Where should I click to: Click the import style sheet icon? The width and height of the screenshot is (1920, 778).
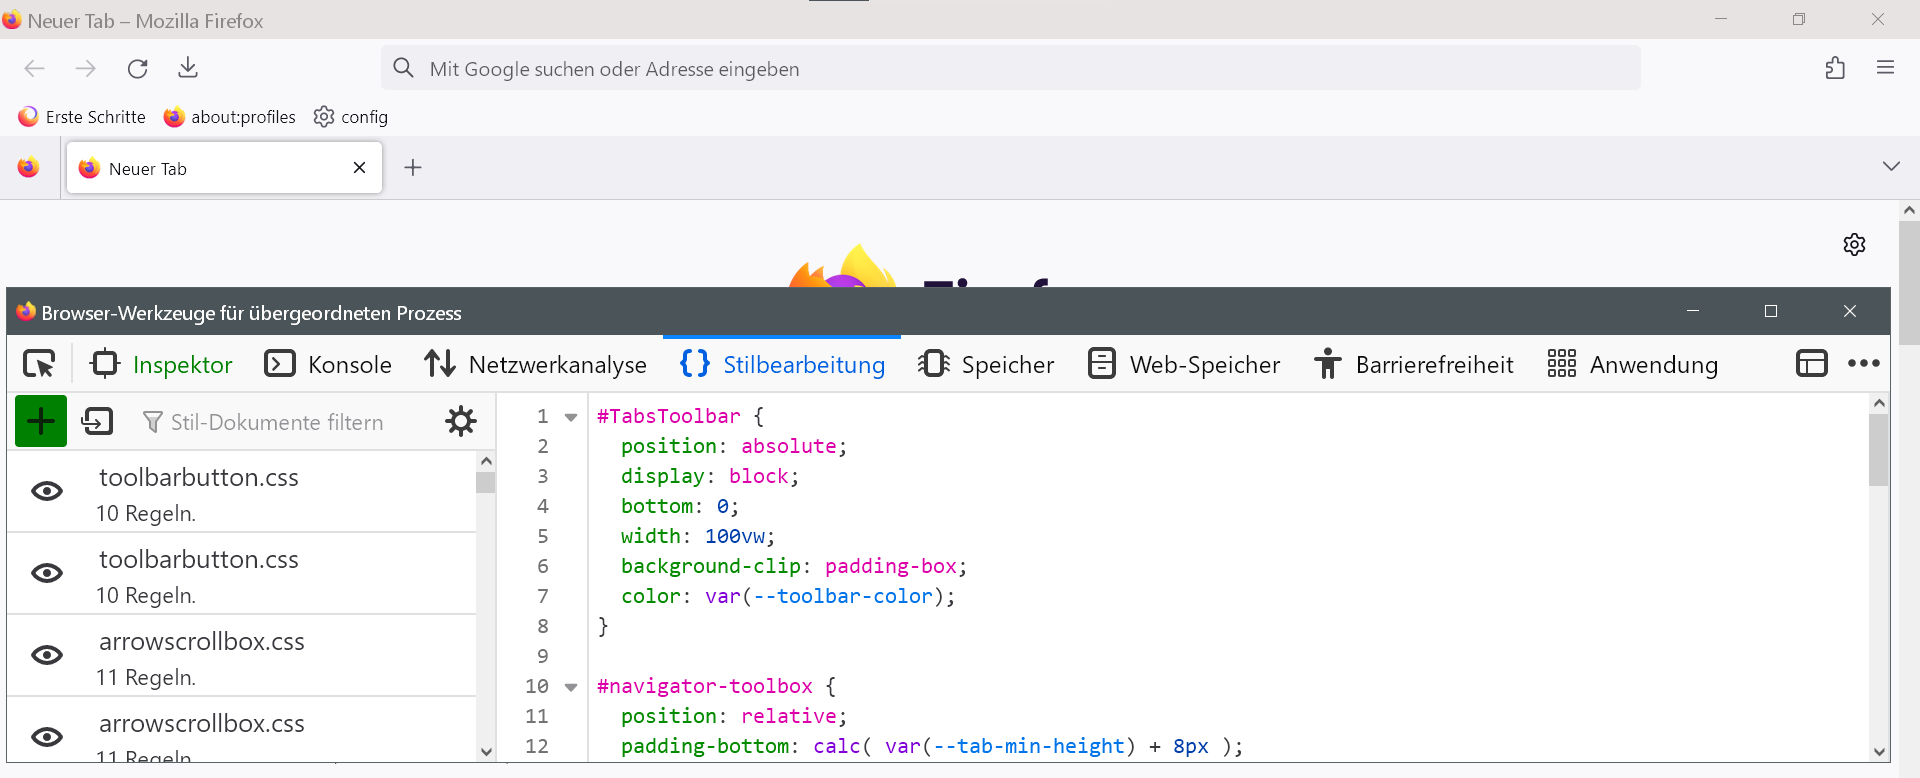[x=97, y=421]
